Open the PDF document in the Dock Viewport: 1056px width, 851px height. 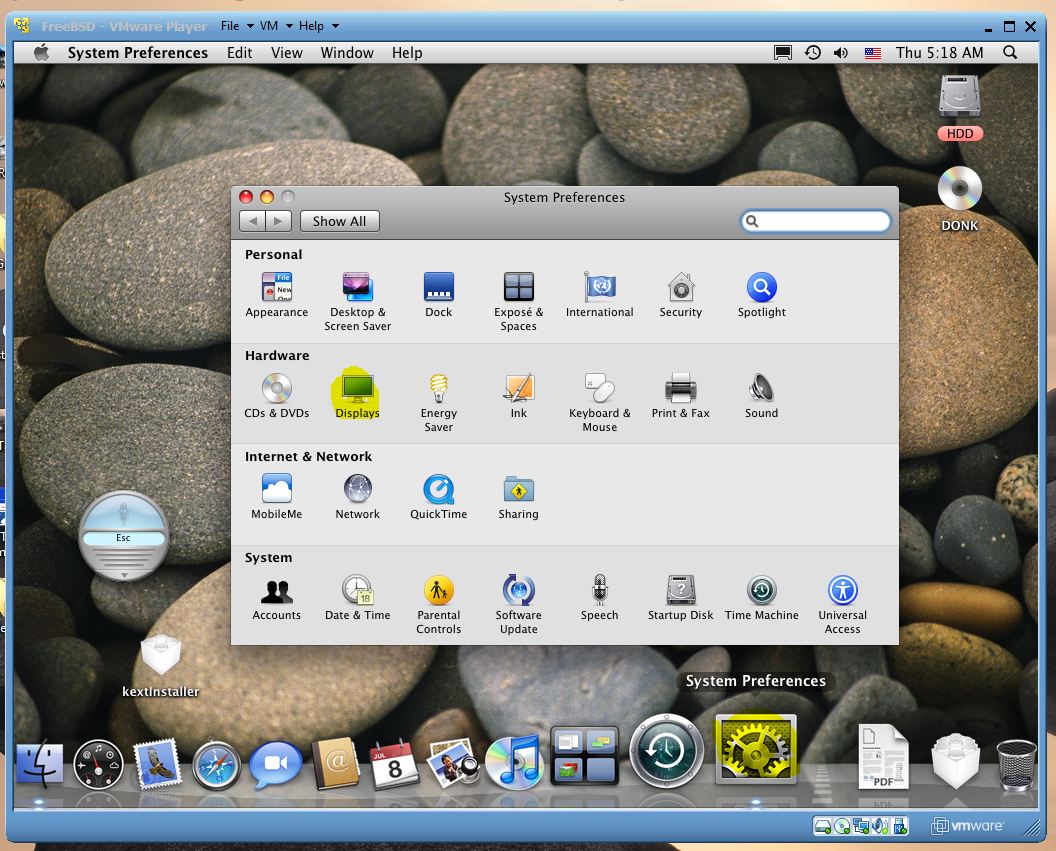(x=883, y=757)
